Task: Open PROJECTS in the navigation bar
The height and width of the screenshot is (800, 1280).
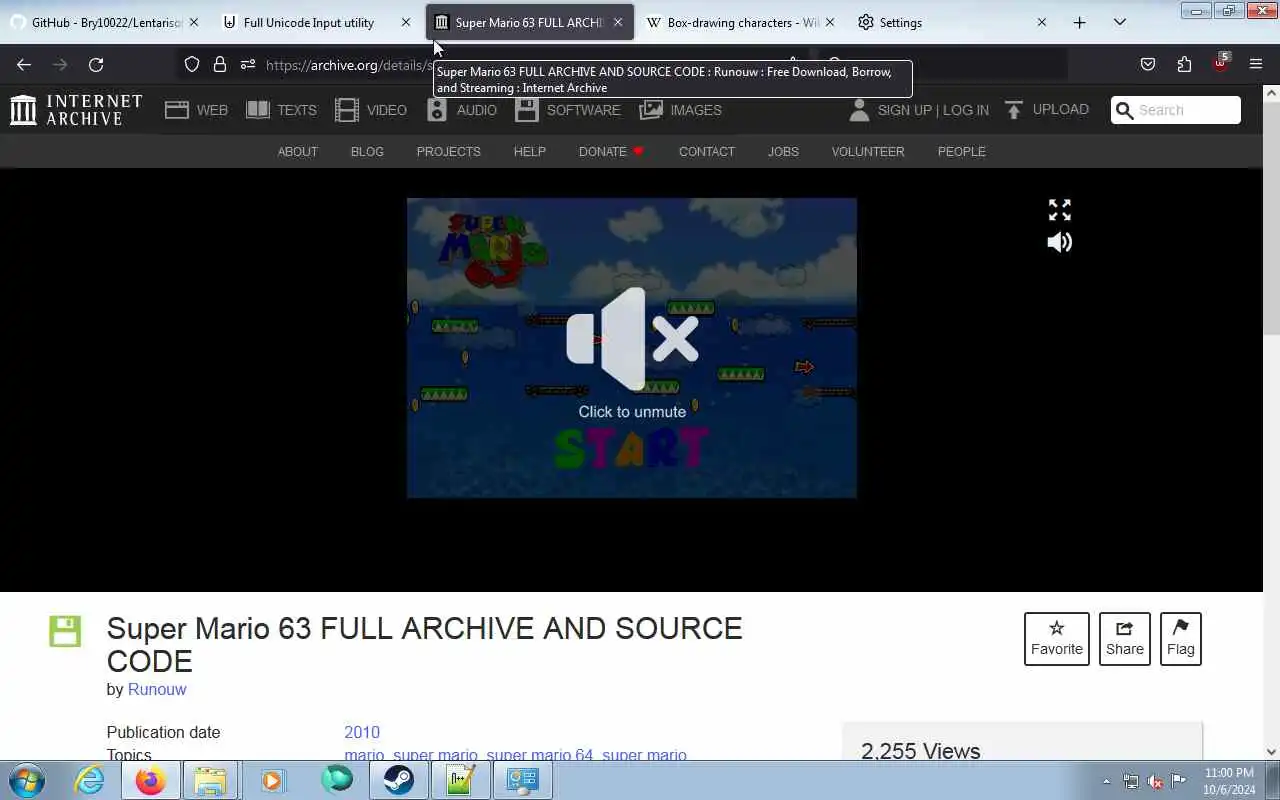Action: [x=448, y=152]
